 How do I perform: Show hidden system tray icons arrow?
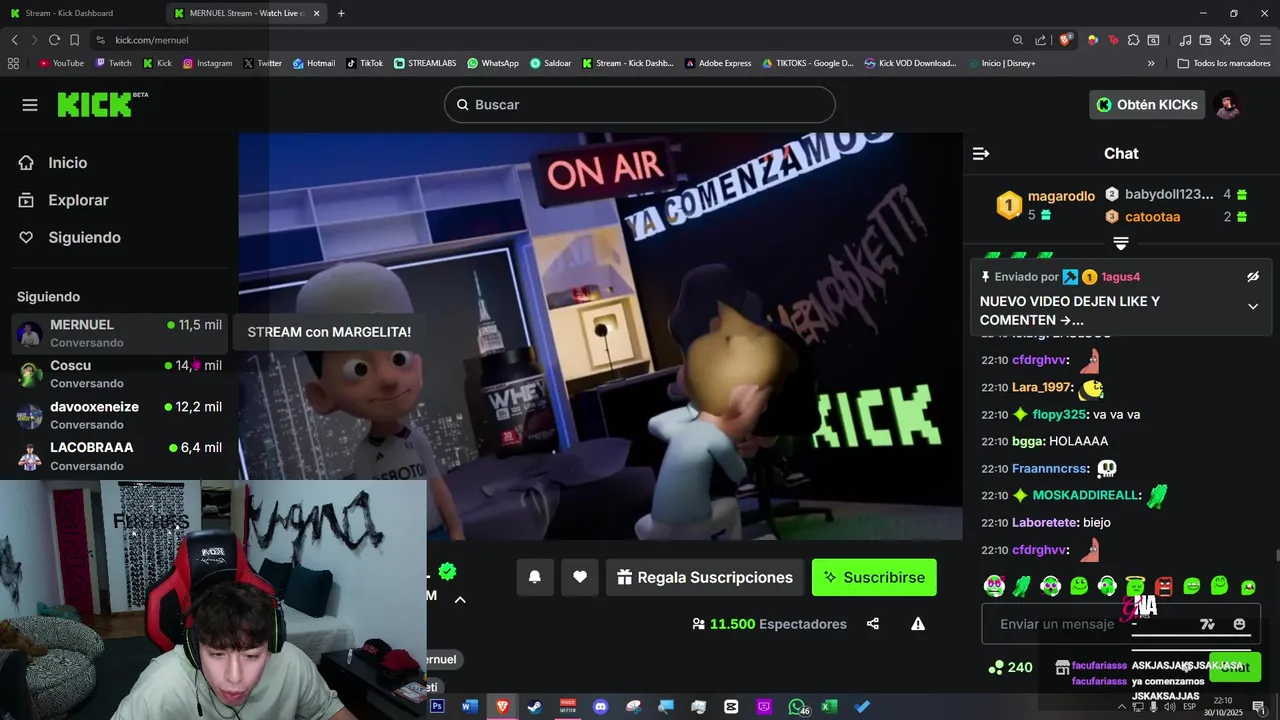pyautogui.click(x=1121, y=707)
